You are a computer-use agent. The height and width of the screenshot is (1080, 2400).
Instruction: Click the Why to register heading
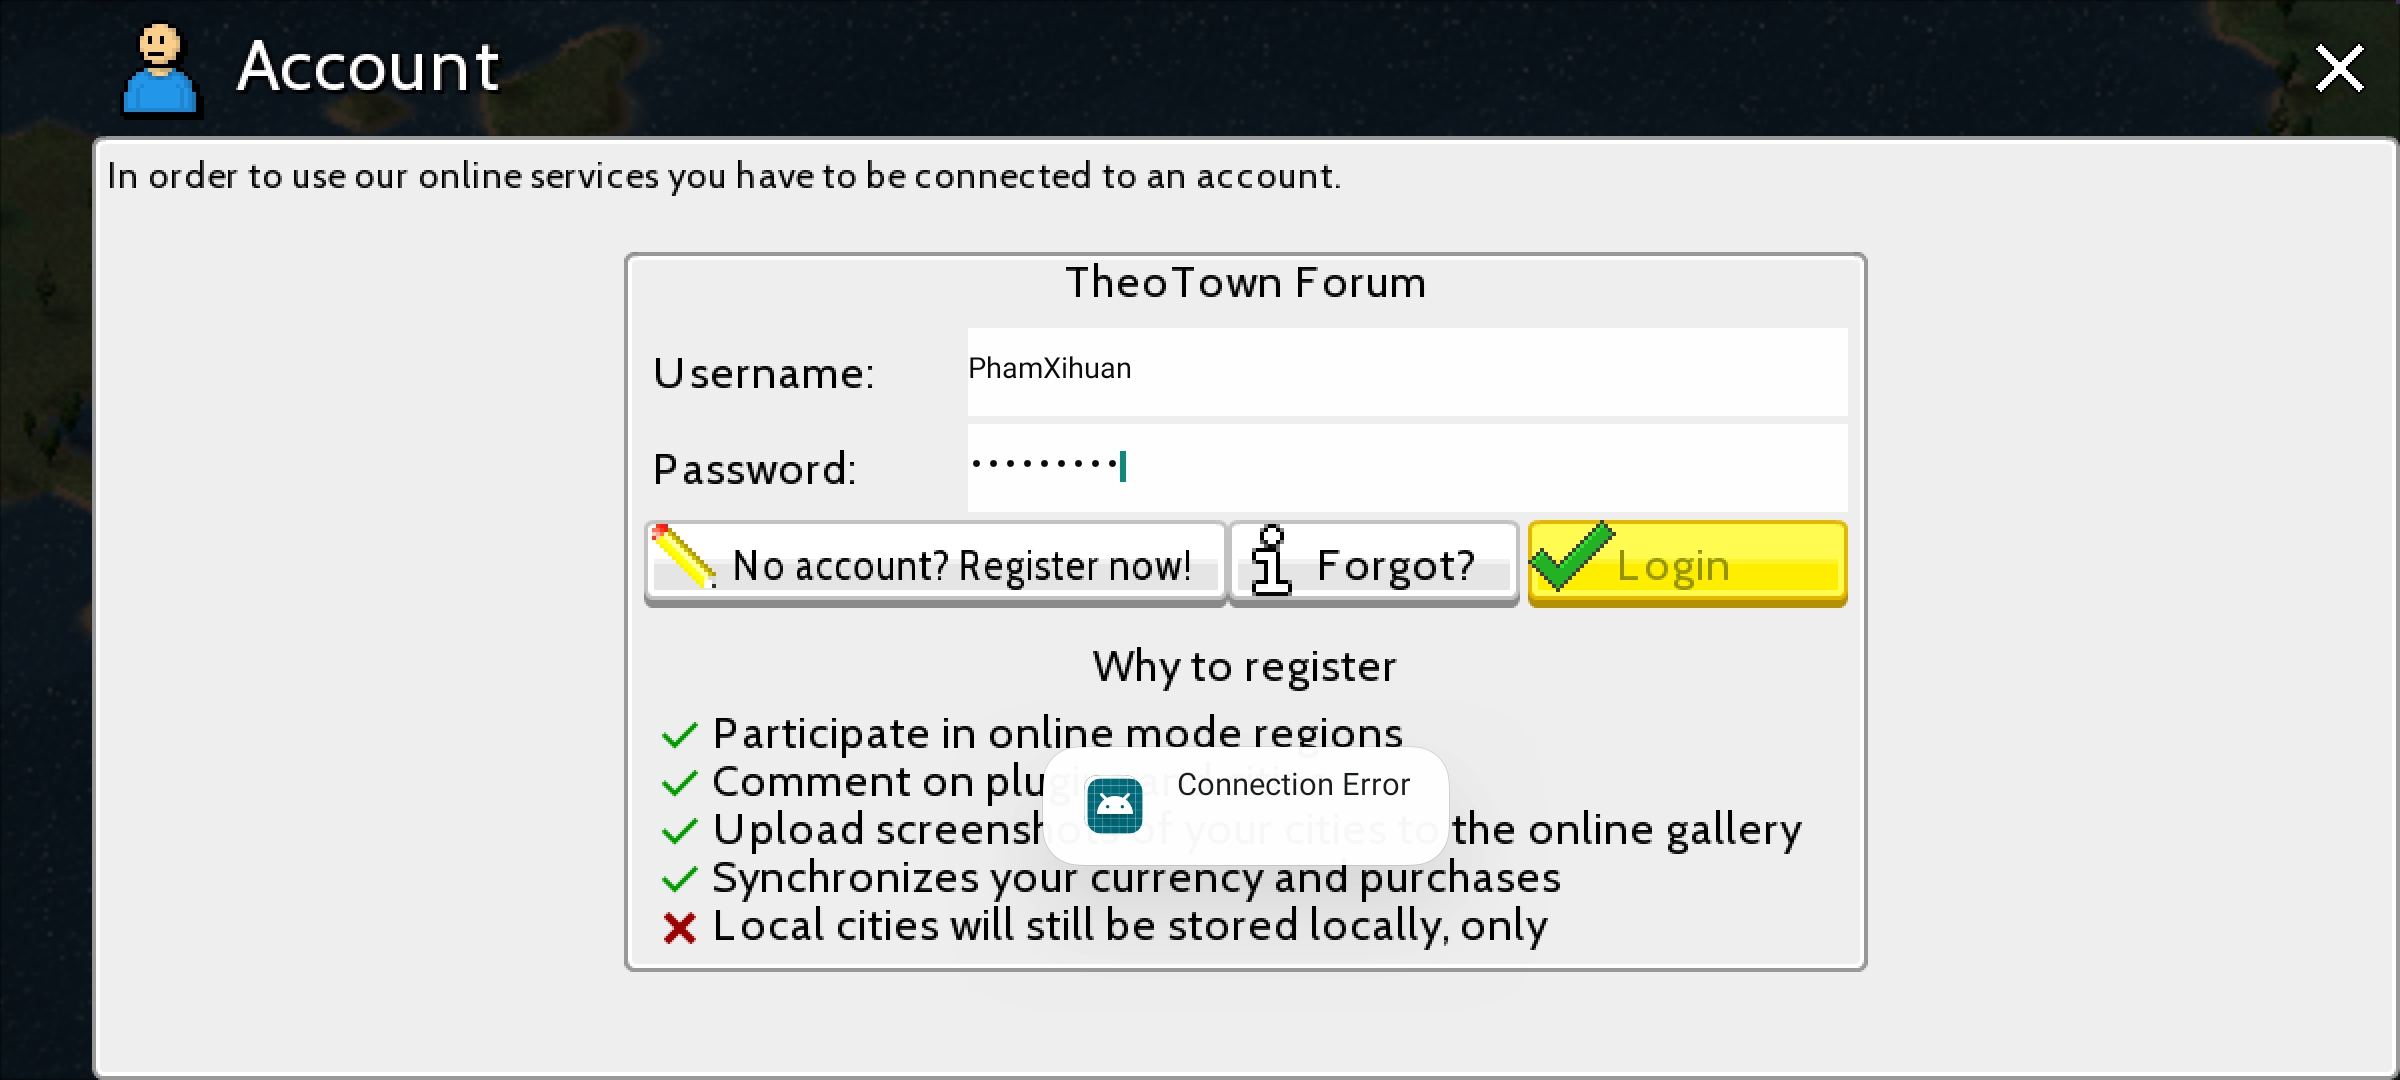coord(1245,667)
